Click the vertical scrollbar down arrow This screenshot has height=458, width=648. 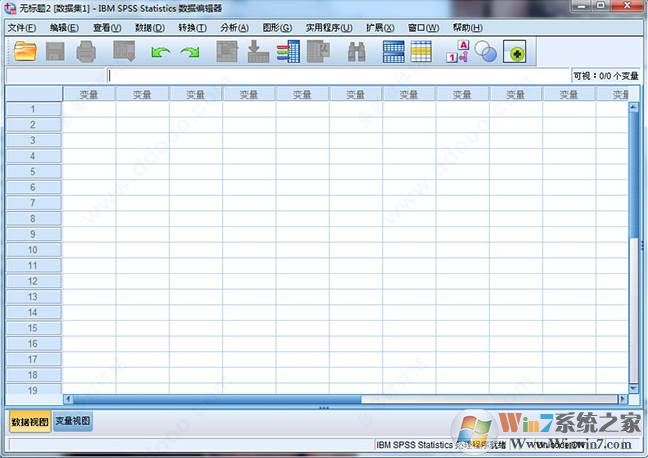click(633, 388)
